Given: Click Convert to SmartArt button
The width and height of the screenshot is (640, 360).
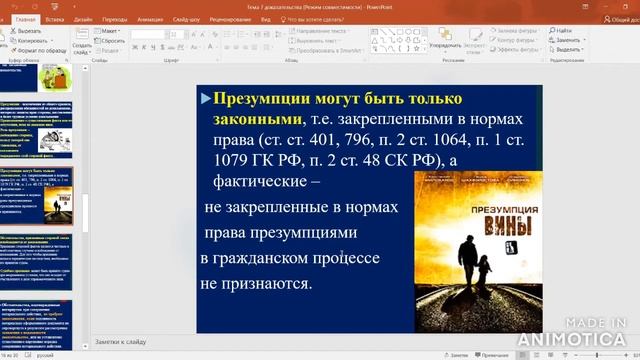Looking at the screenshot, I should pos(326,51).
